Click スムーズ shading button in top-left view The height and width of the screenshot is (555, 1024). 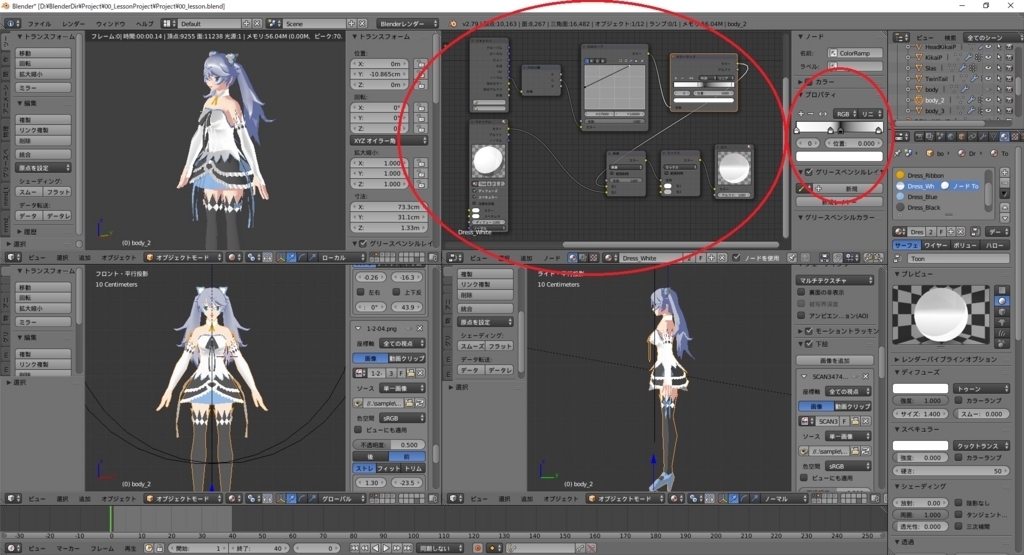29,192
